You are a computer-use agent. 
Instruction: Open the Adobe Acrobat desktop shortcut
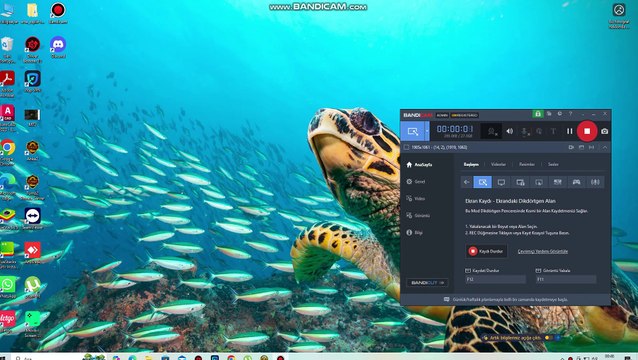7,83
